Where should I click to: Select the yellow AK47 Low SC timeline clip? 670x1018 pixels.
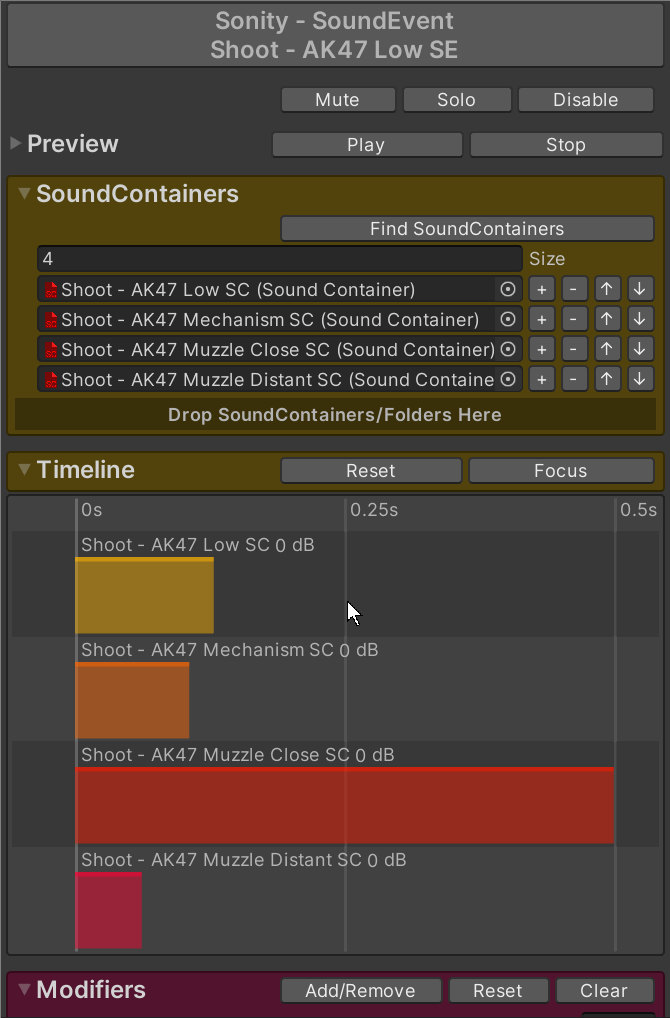coord(144,595)
